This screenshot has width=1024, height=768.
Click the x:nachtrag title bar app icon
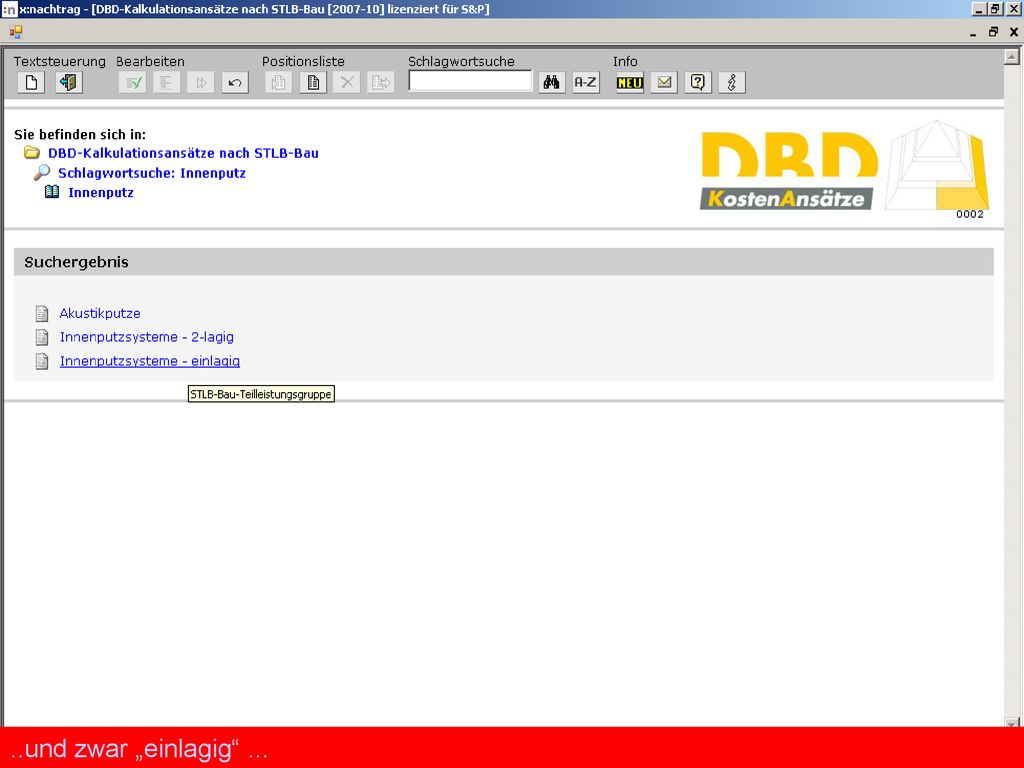coord(9,9)
